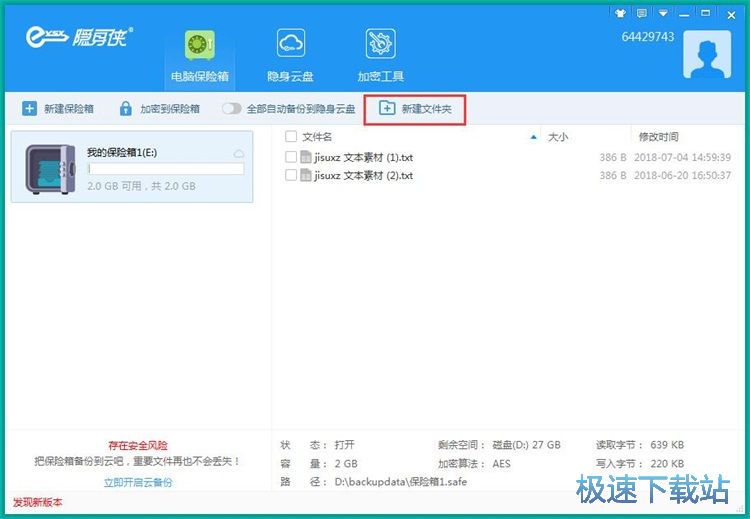Check the jisuxz 文本素材 (1).txt checkbox
The height and width of the screenshot is (519, 750).
tap(290, 157)
